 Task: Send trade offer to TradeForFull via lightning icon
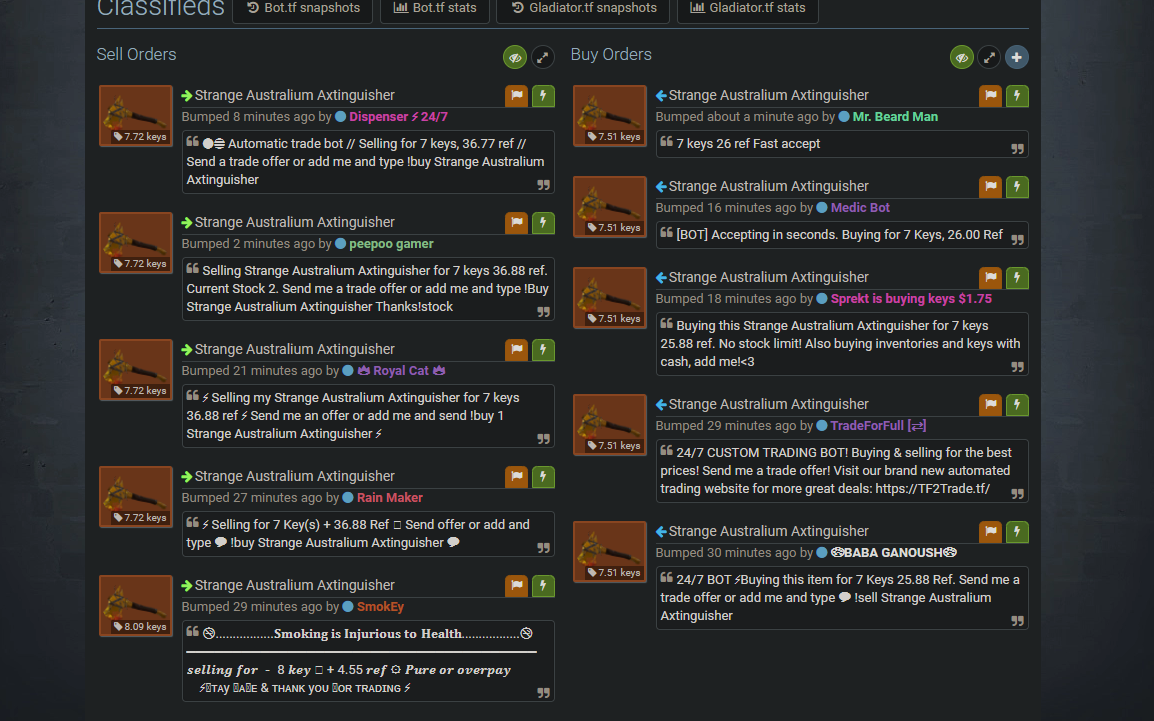(1017, 405)
